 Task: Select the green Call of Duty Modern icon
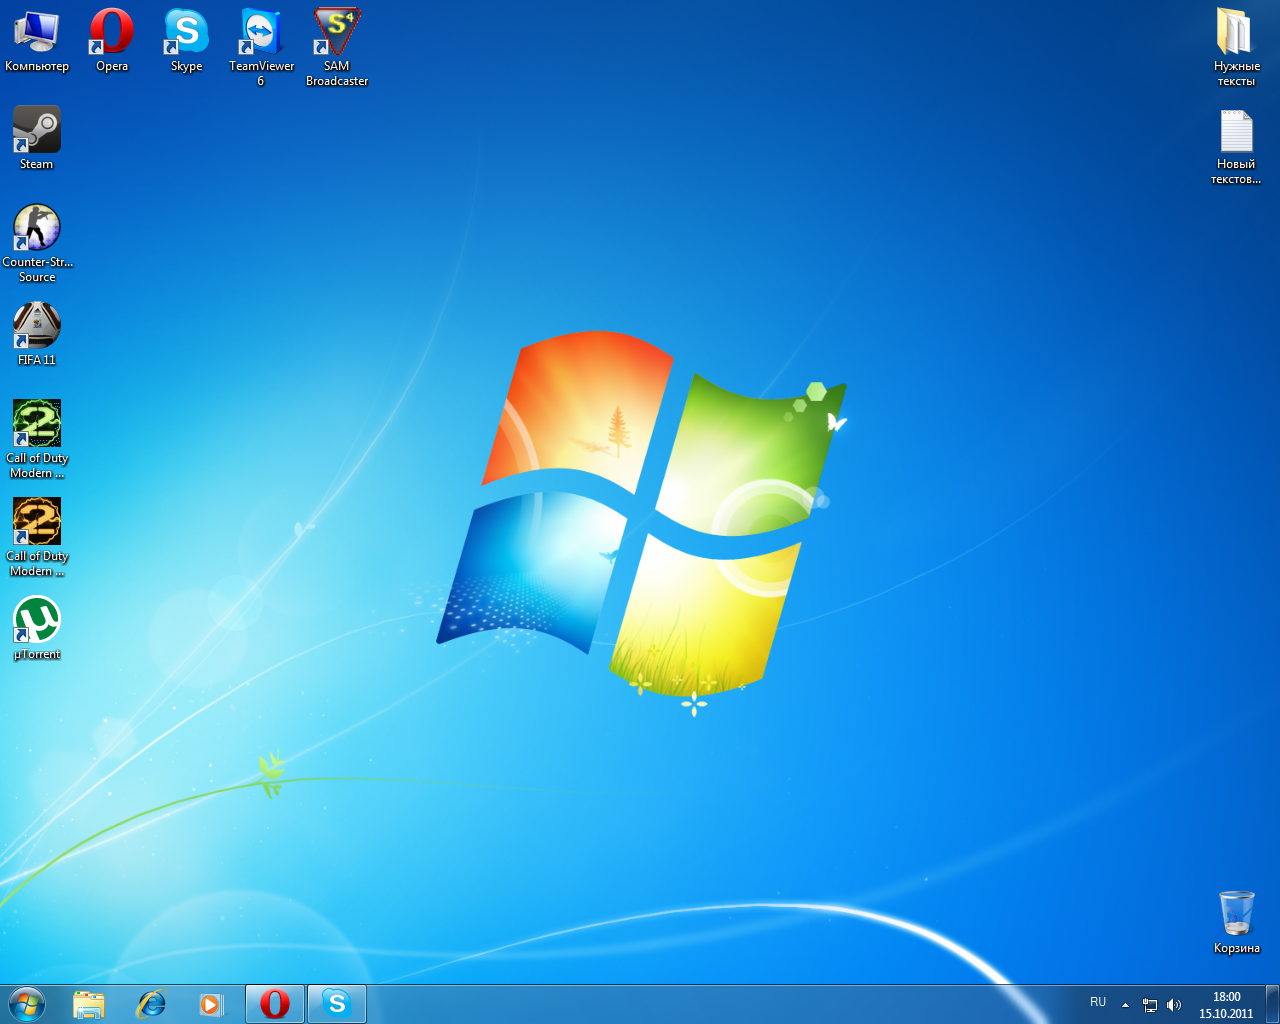tap(37, 439)
